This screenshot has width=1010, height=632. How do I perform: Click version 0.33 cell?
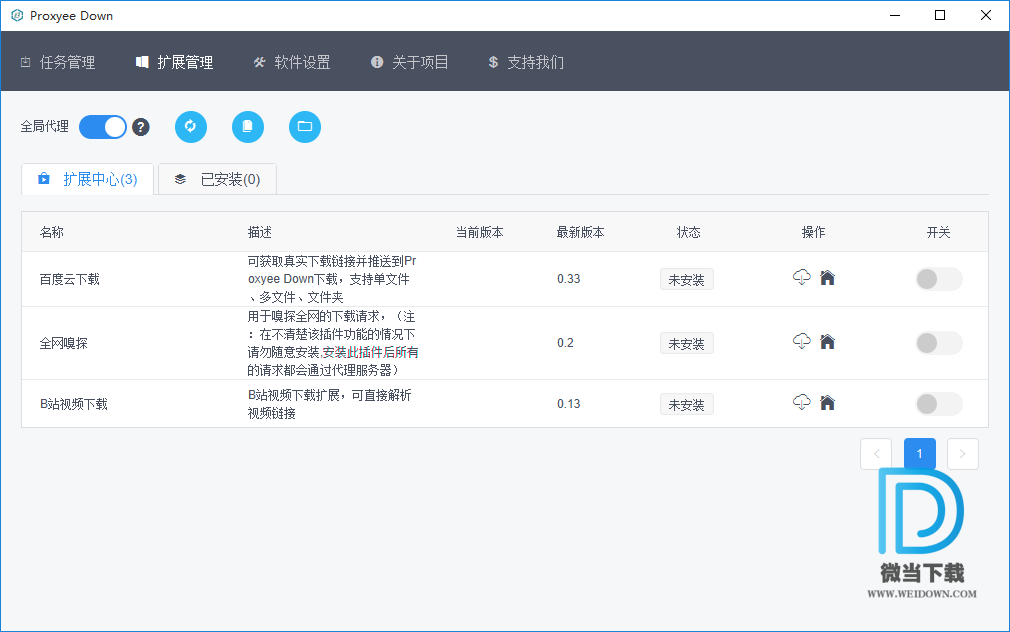[x=569, y=279]
